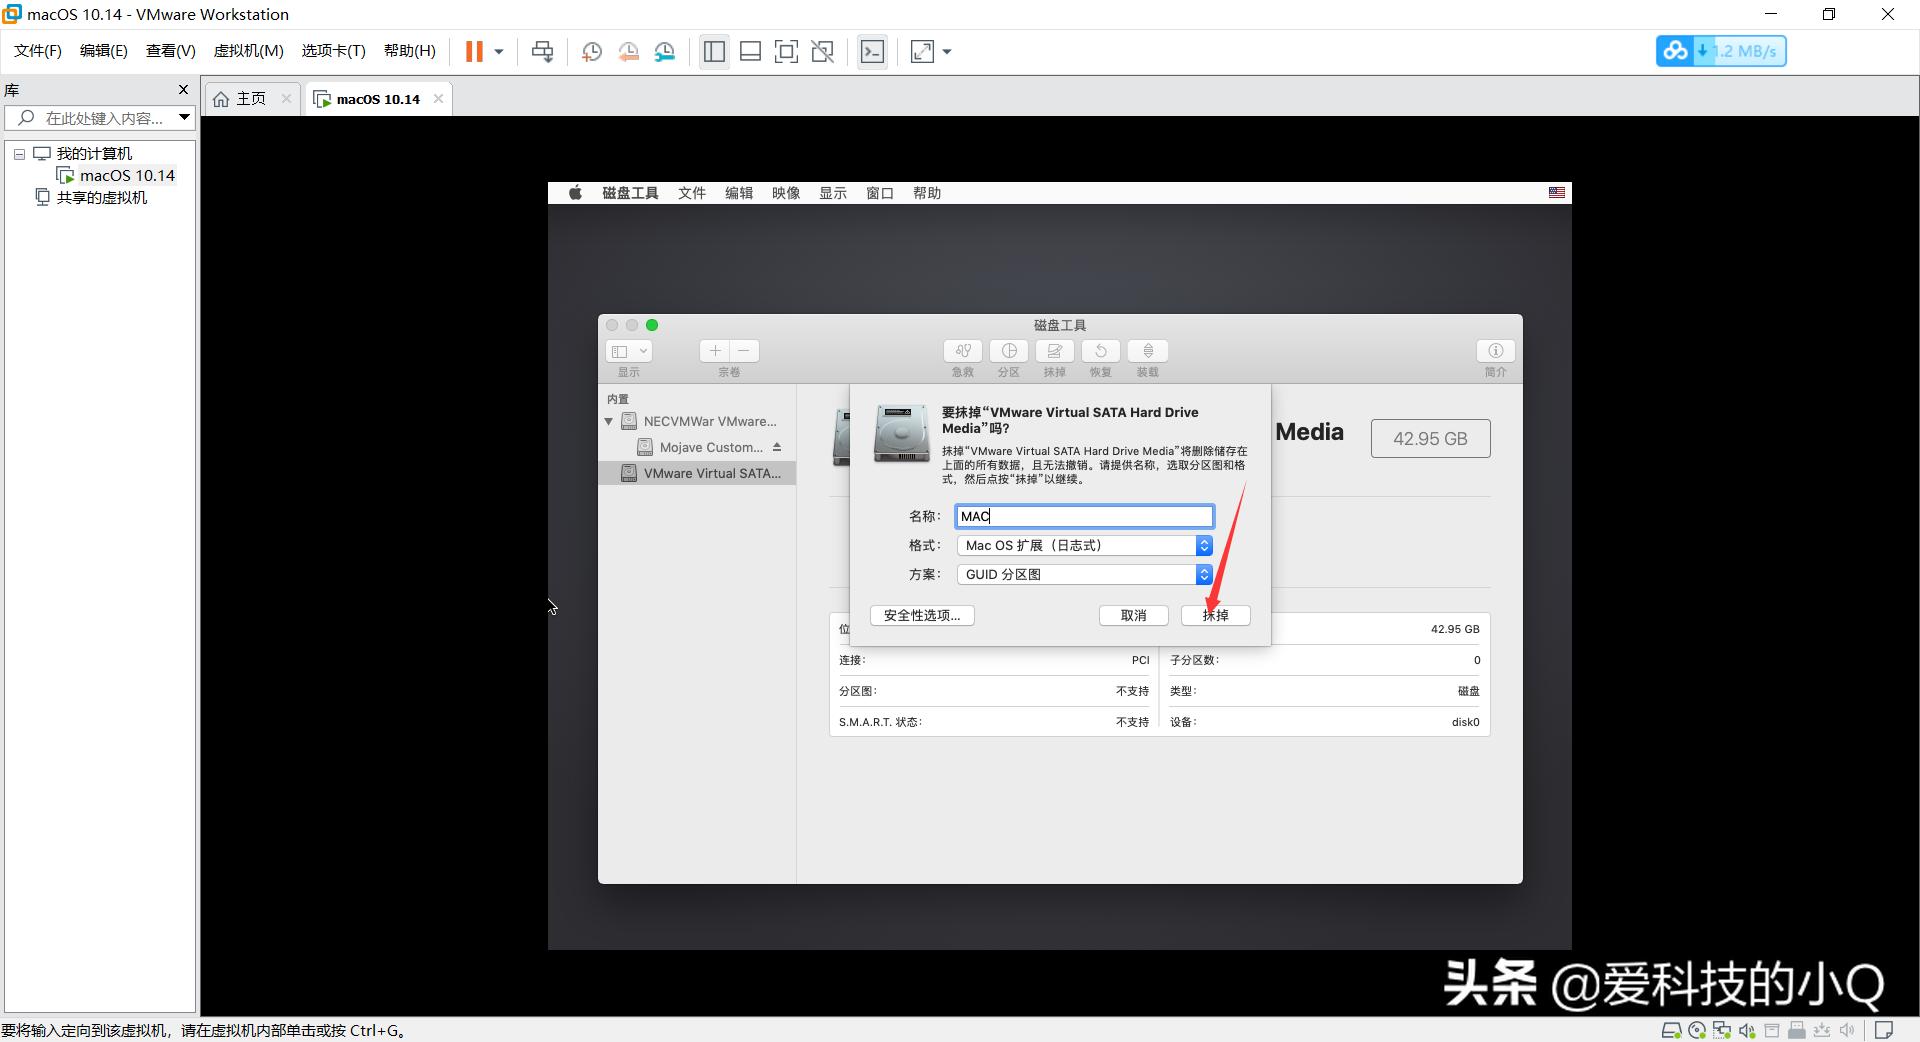The width and height of the screenshot is (1920, 1042).
Task: Toggle the thumbnail bar display
Action: tap(750, 51)
